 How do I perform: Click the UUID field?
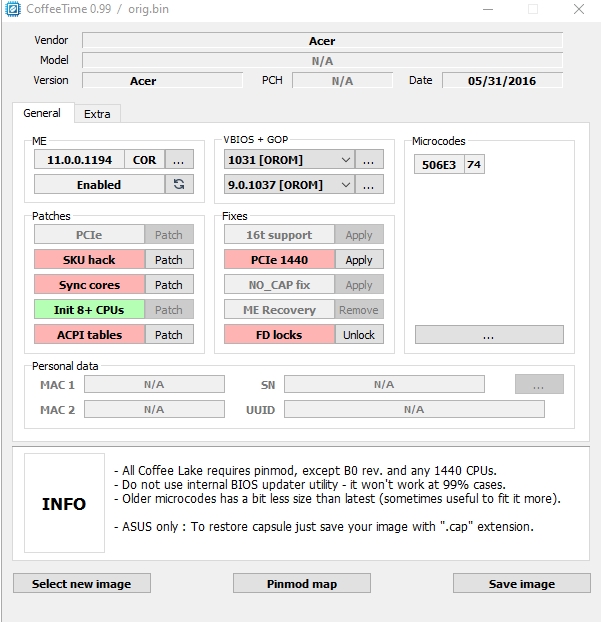tap(414, 409)
